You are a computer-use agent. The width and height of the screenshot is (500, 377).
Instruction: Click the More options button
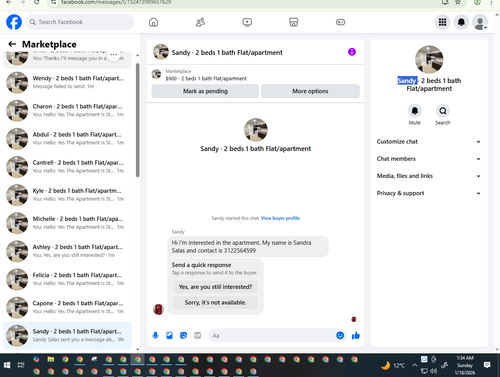310,91
